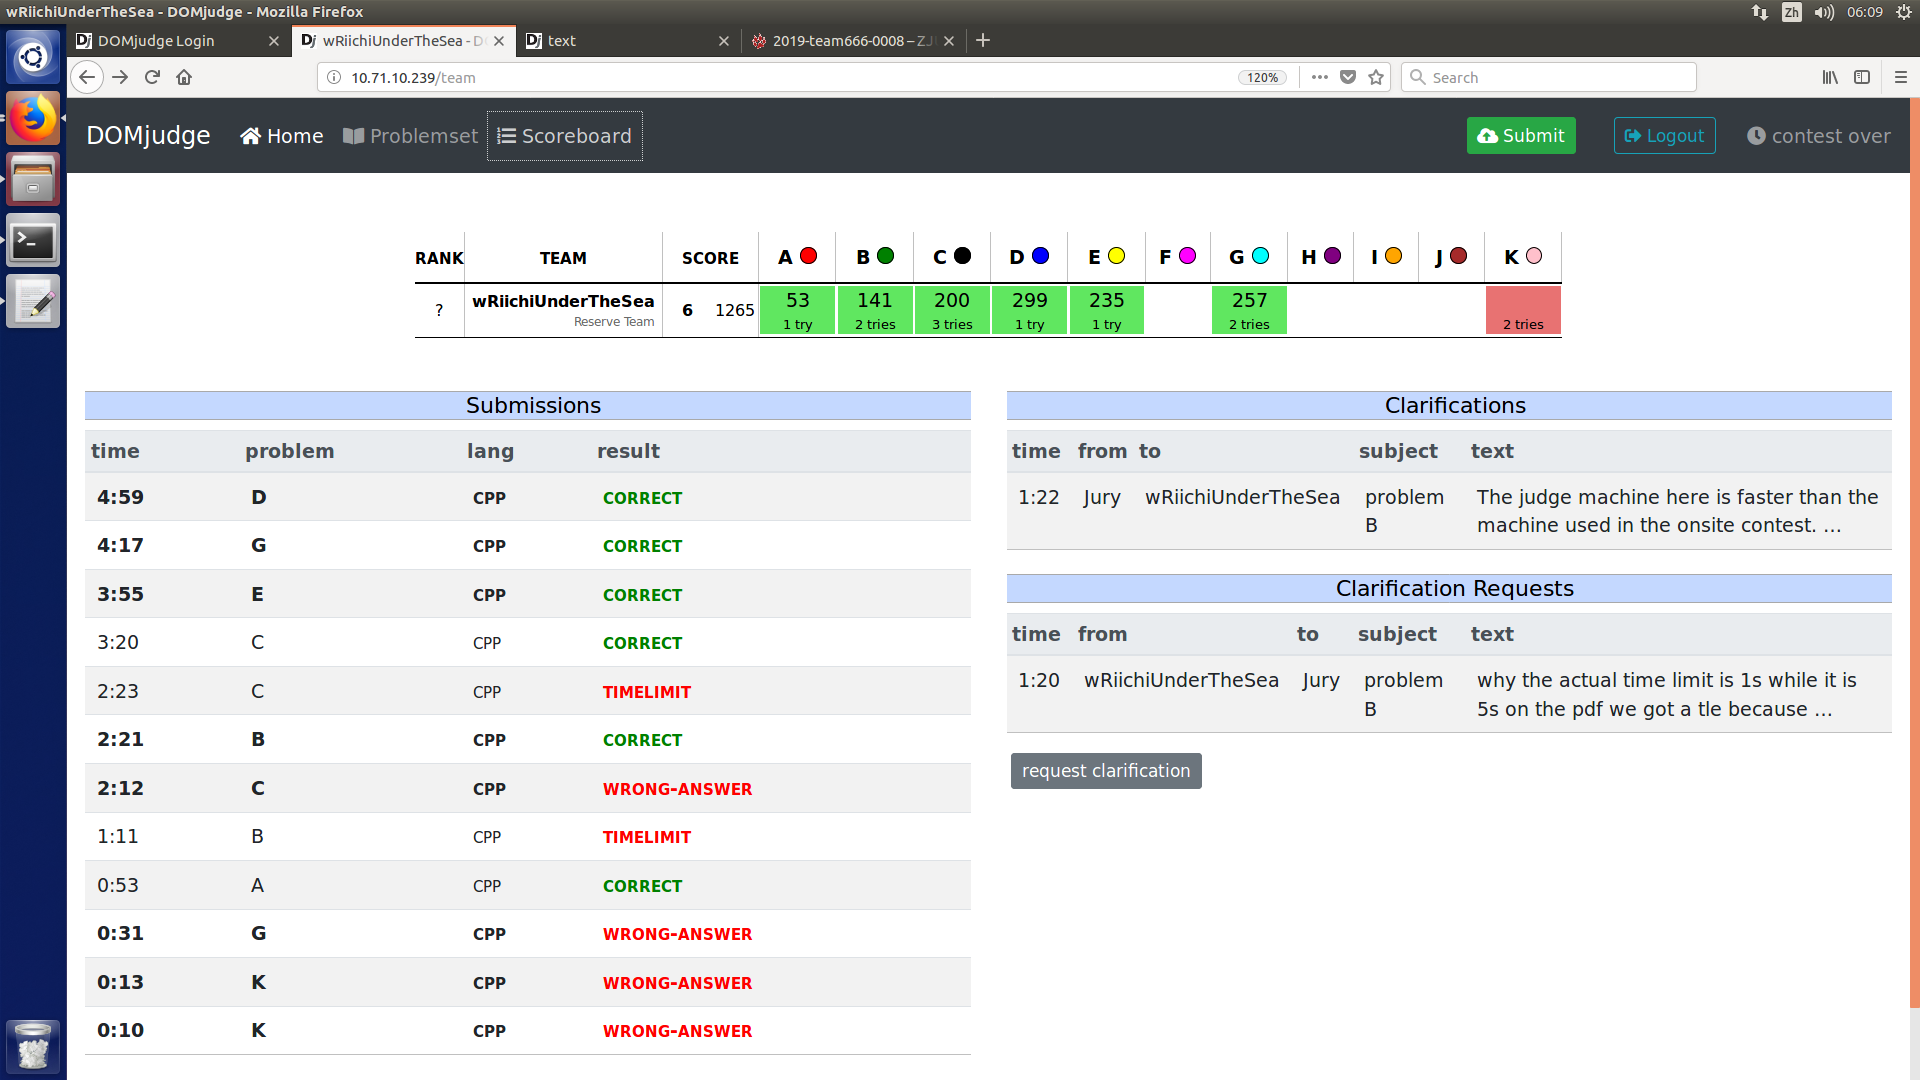Open the Scoreboard nav item
Image resolution: width=1920 pixels, height=1080 pixels.
[565, 136]
